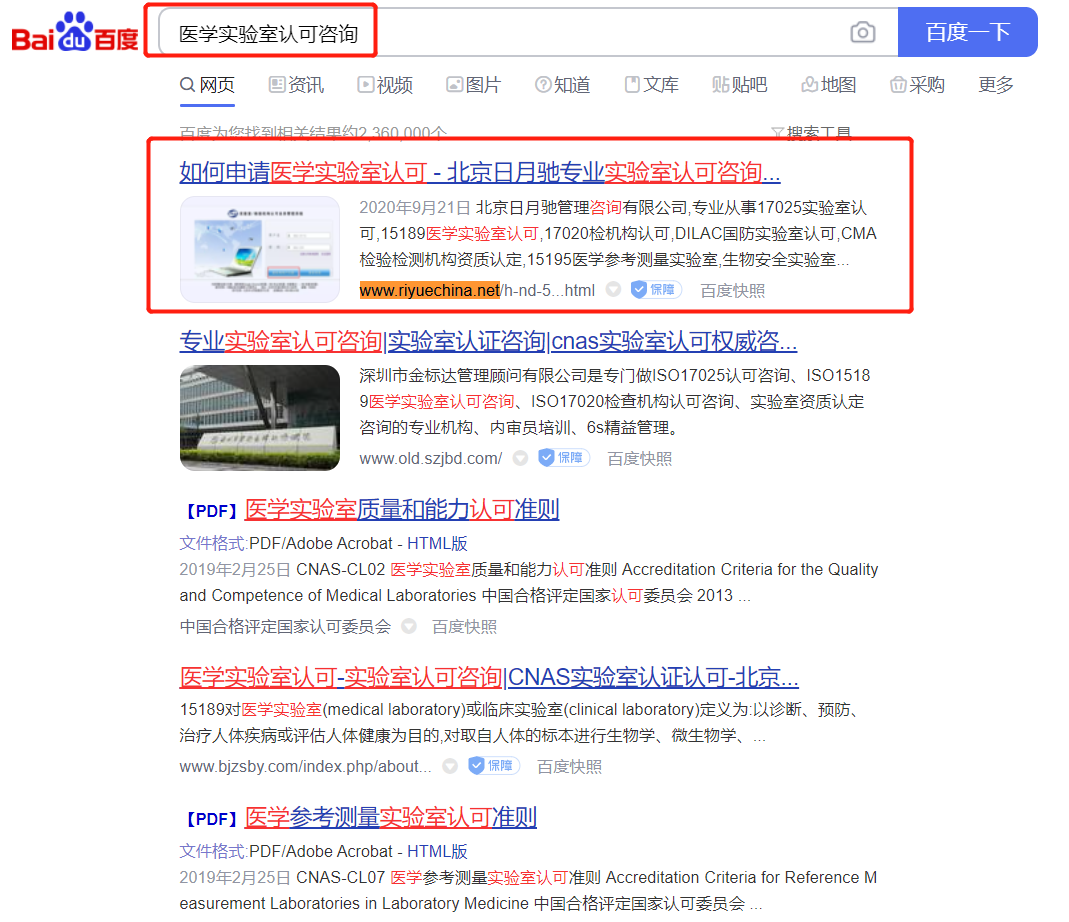Open PDF result 医学参考测量实验室认可准则

tap(391, 817)
